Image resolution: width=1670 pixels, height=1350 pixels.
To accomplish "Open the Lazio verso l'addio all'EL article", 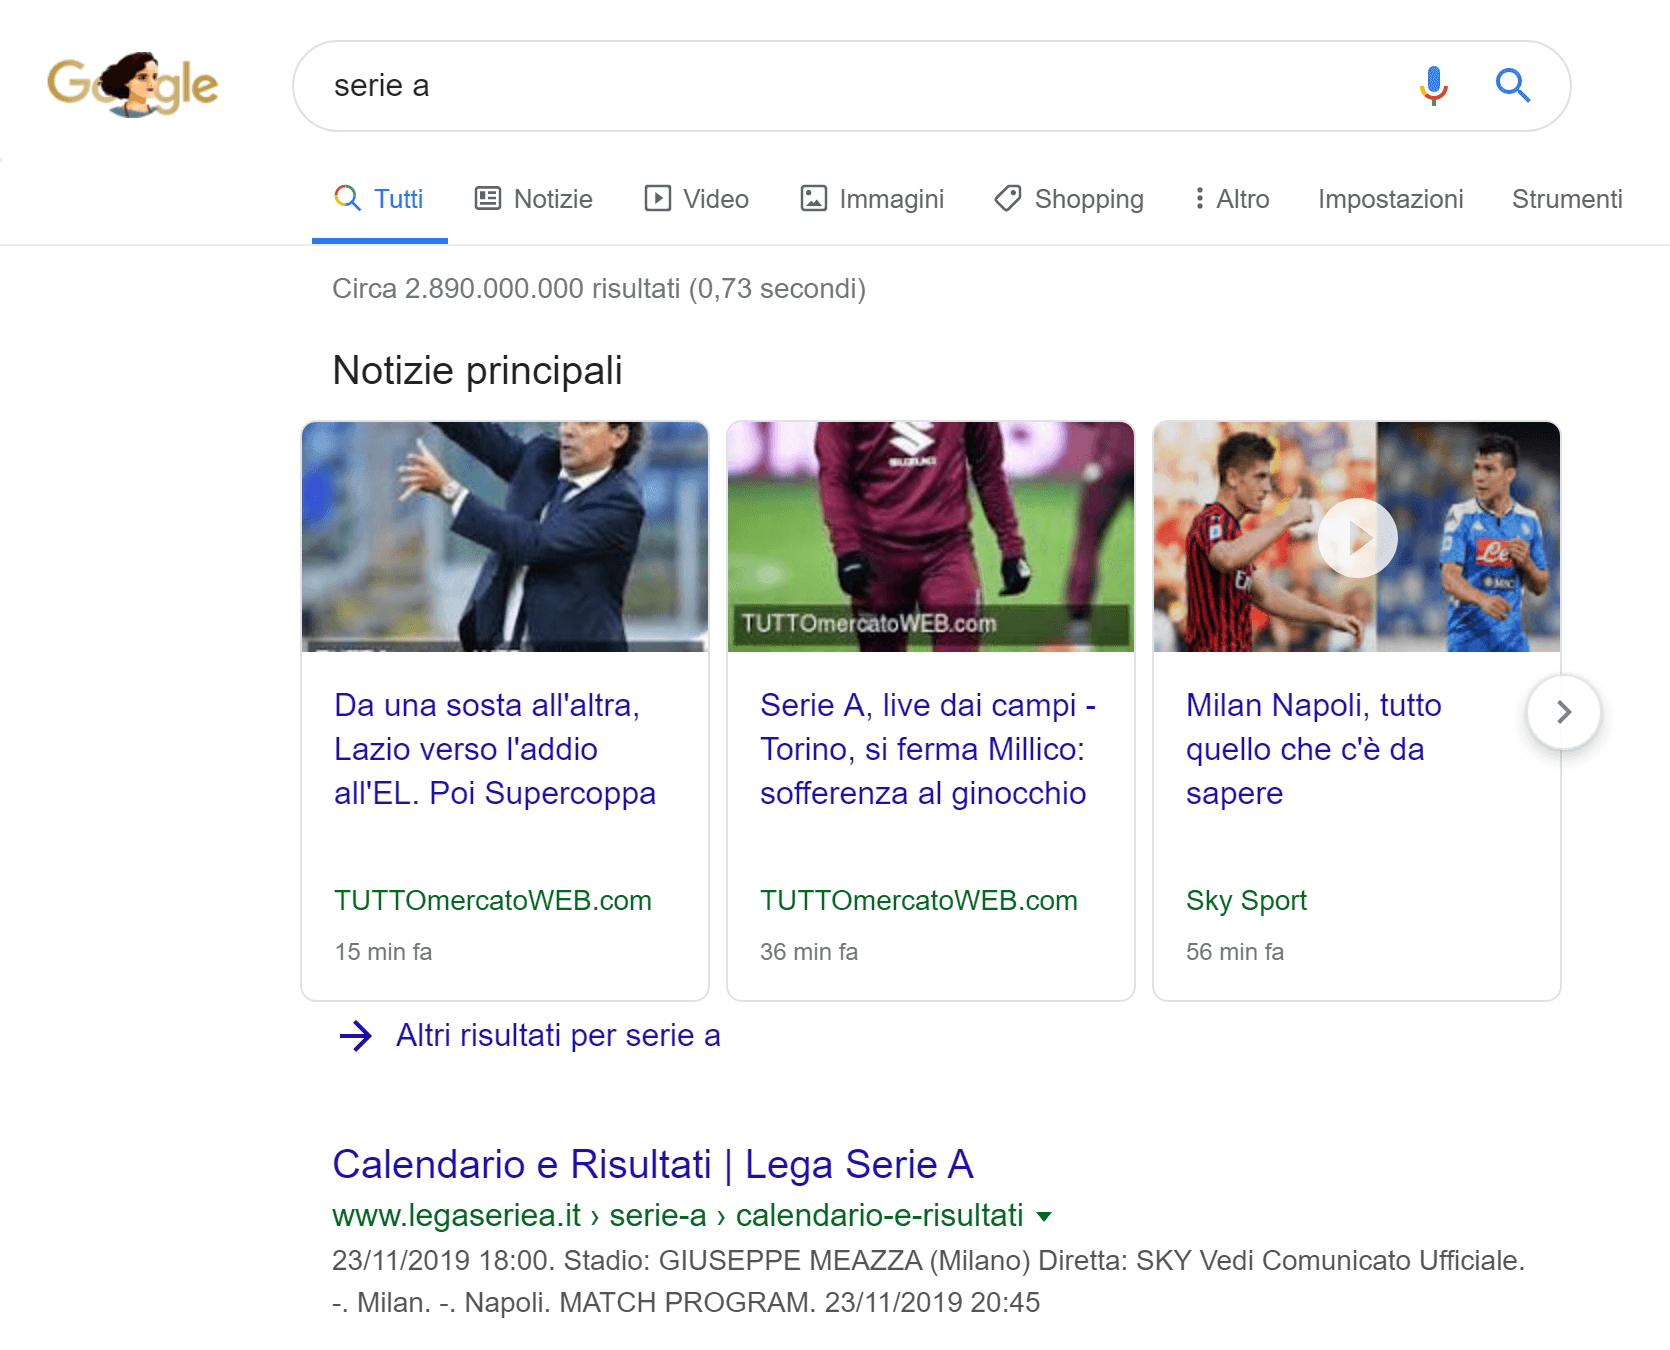I will 494,749.
